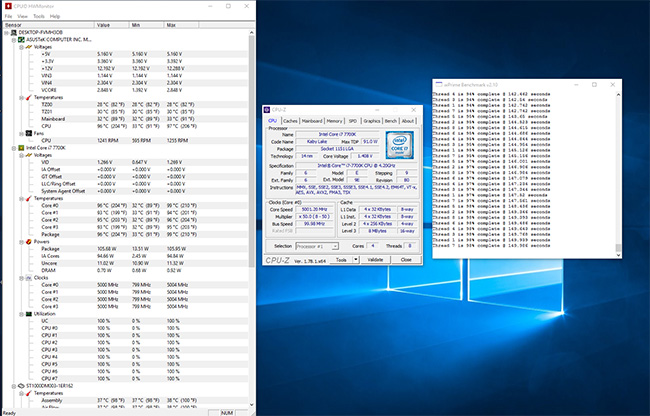
Task: Click the Core Speed value 5001.20 MHz
Action: coord(314,210)
